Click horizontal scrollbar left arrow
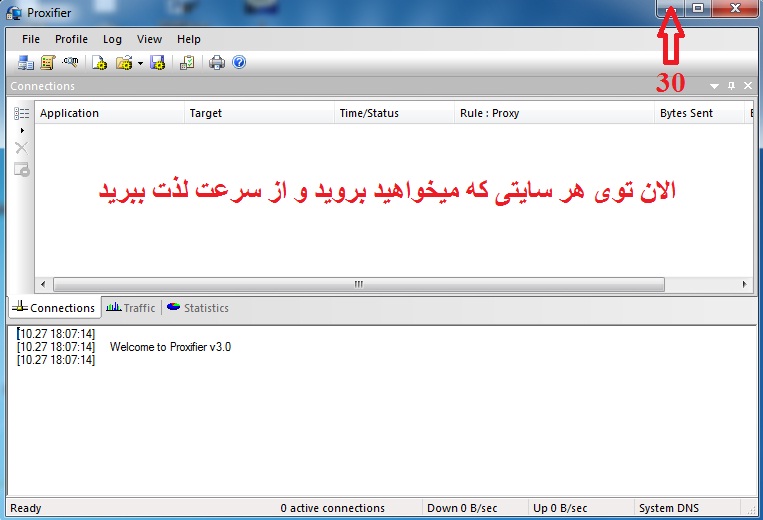 (43, 284)
